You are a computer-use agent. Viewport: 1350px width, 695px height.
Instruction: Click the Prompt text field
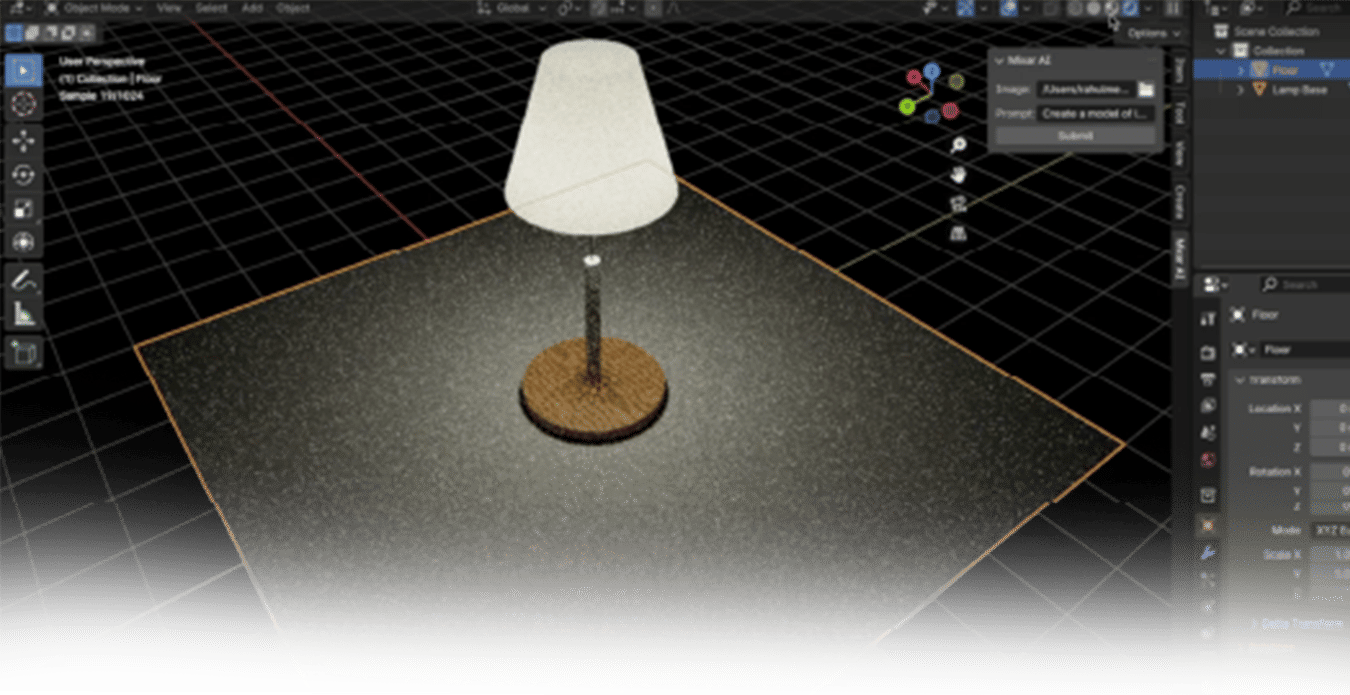1096,113
